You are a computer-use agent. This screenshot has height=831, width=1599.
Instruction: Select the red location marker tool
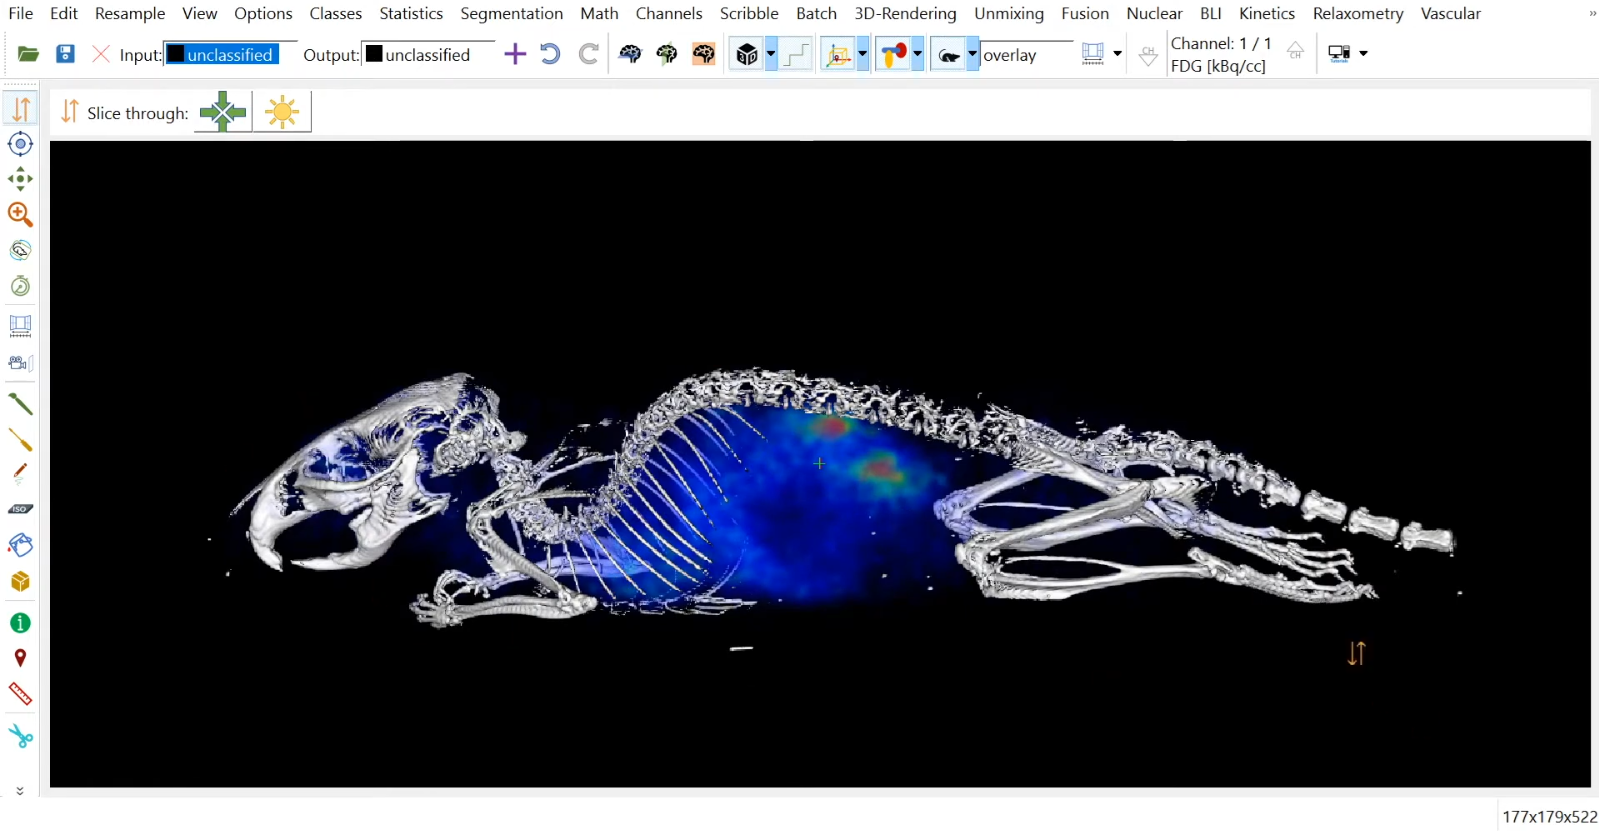tap(20, 658)
